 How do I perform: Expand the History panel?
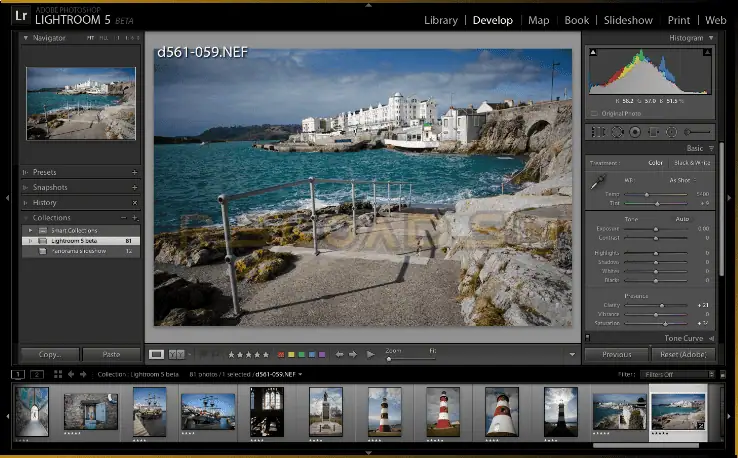tap(25, 202)
